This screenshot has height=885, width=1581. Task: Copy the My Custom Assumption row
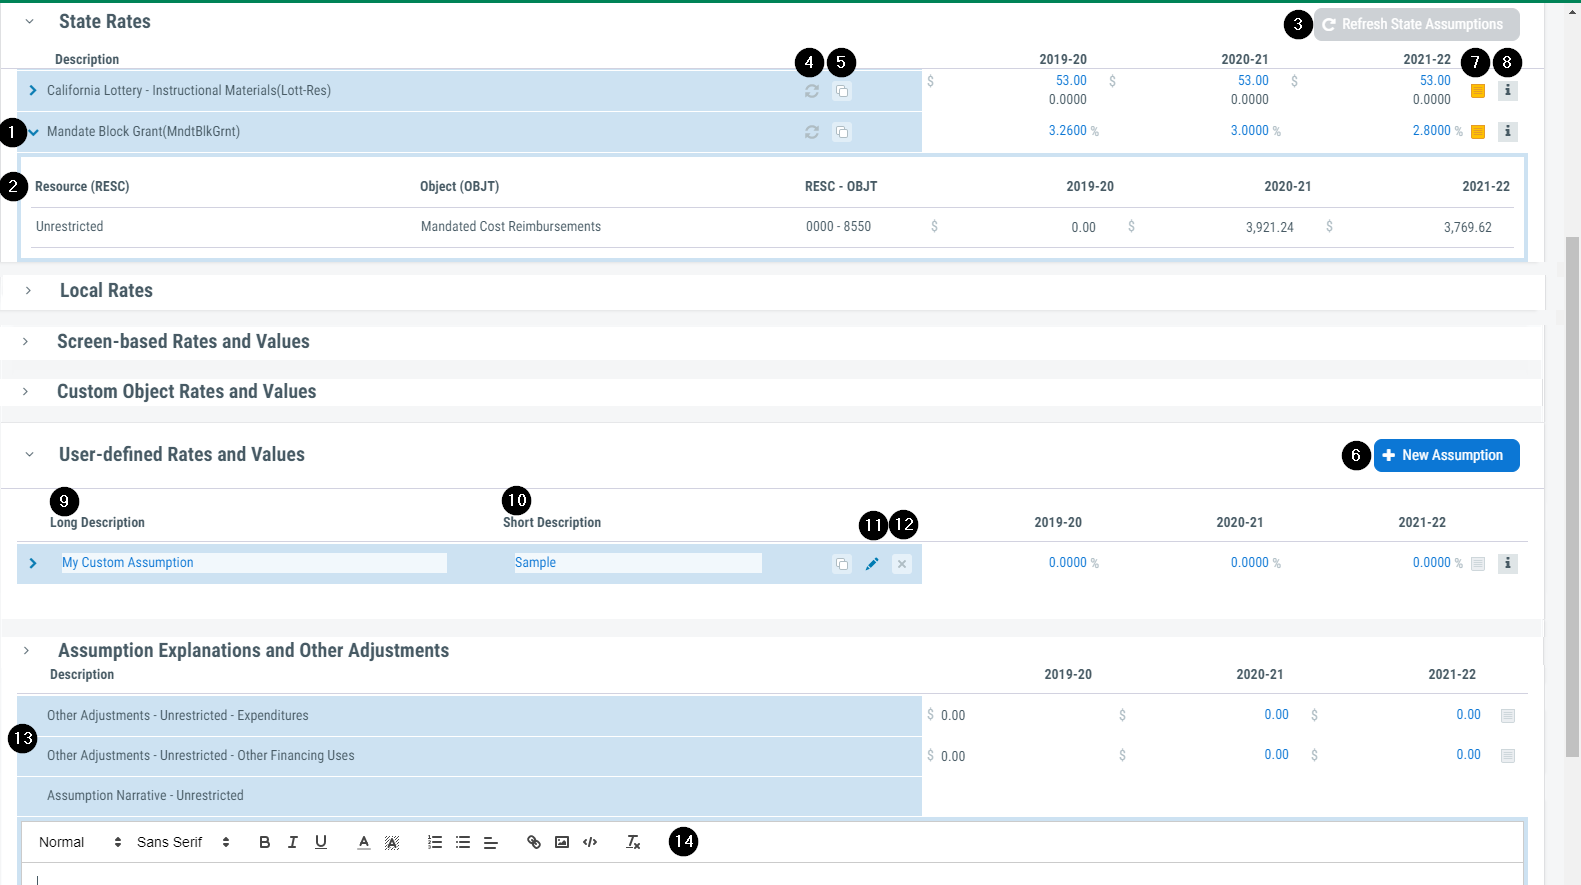[x=842, y=564]
